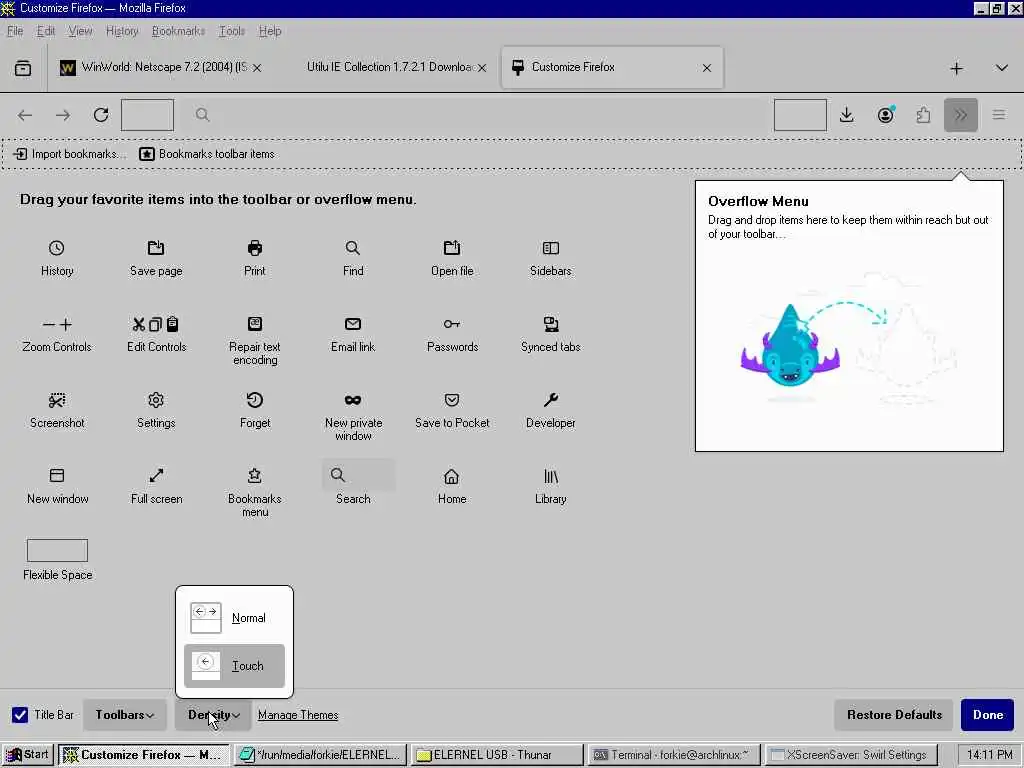Pick the Print icon
The height and width of the screenshot is (768, 1024).
tap(255, 248)
